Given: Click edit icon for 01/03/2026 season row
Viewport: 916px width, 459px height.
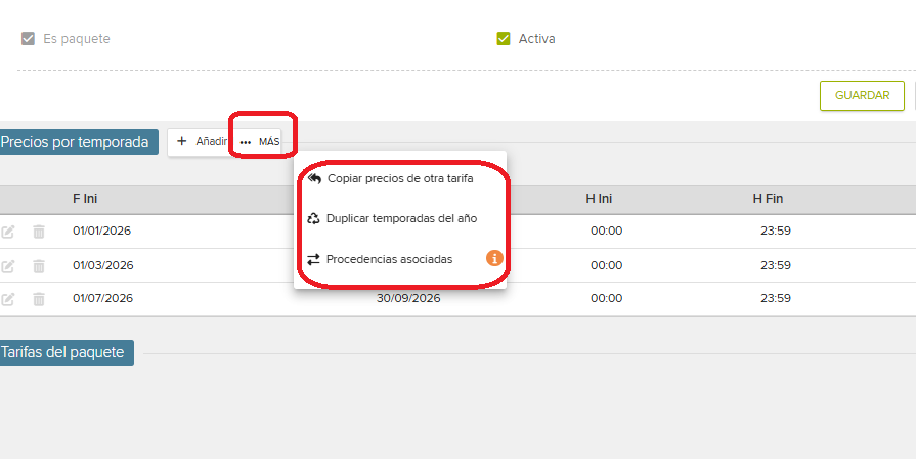Looking at the screenshot, I should (8, 266).
